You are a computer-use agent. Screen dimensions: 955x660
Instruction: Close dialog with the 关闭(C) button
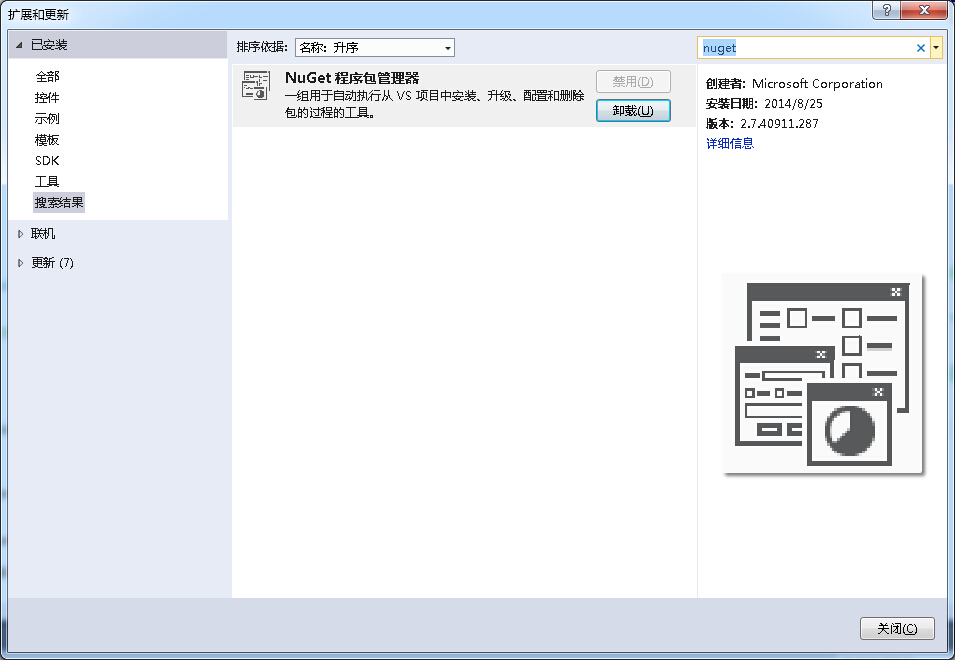coord(897,628)
